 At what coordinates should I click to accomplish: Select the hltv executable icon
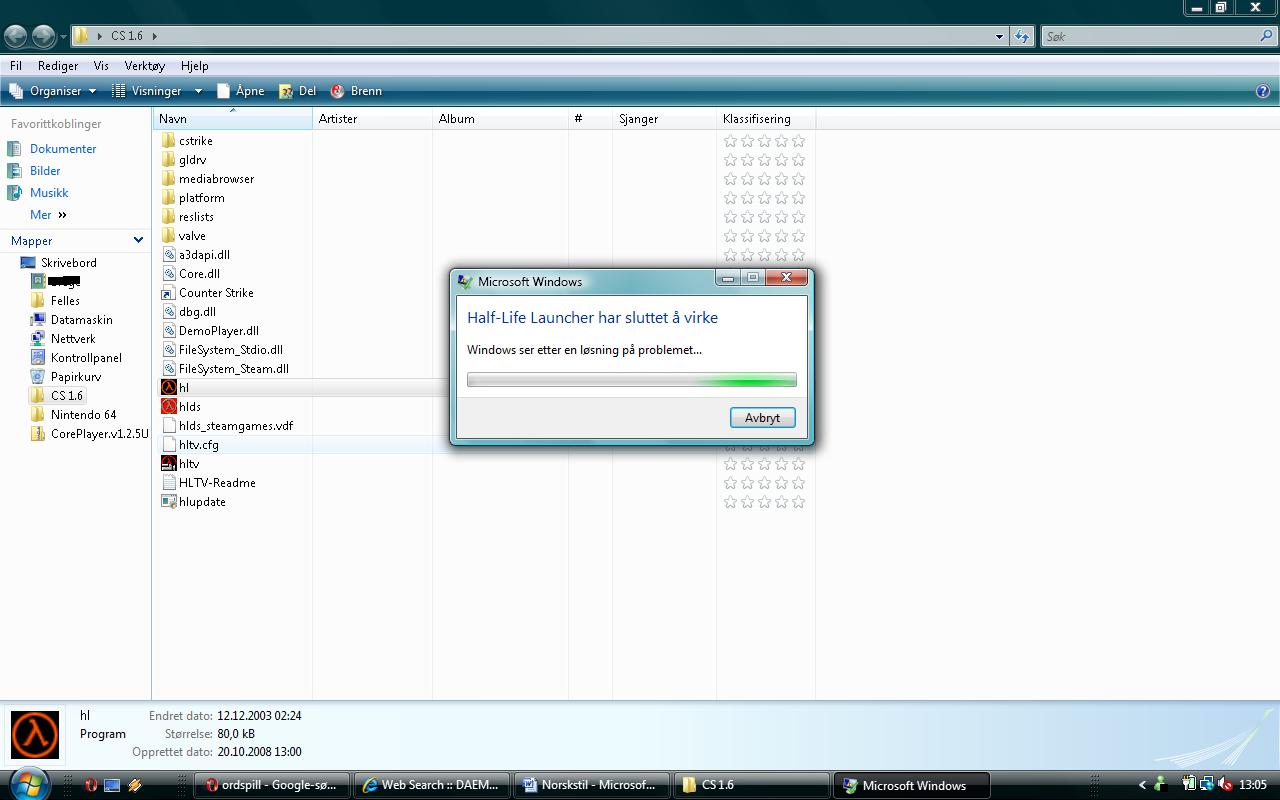tap(169, 464)
